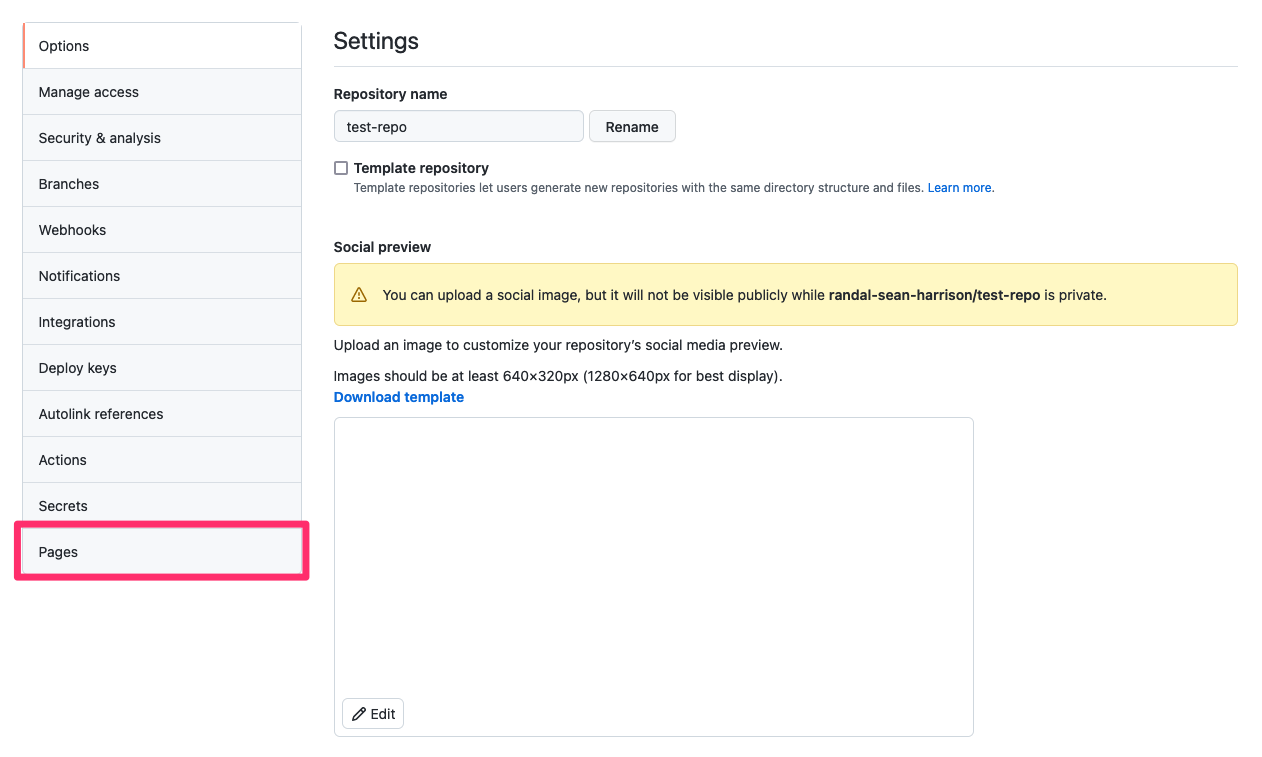Select the Options tab in the sidebar
Image resolution: width=1262 pixels, height=757 pixels.
pyautogui.click(x=160, y=45)
